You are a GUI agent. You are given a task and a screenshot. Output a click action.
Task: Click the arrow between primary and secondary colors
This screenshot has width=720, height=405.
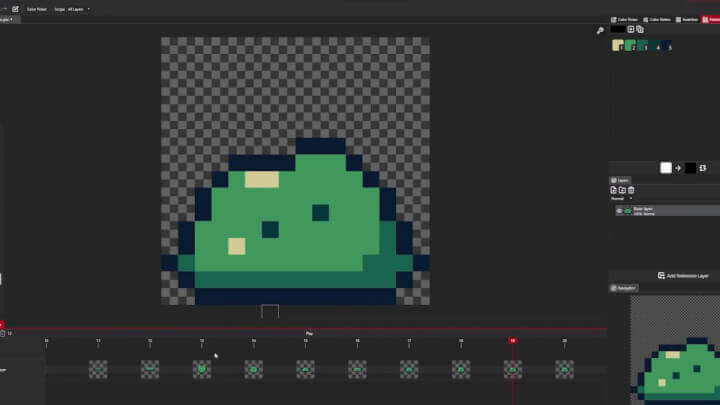[x=678, y=168]
